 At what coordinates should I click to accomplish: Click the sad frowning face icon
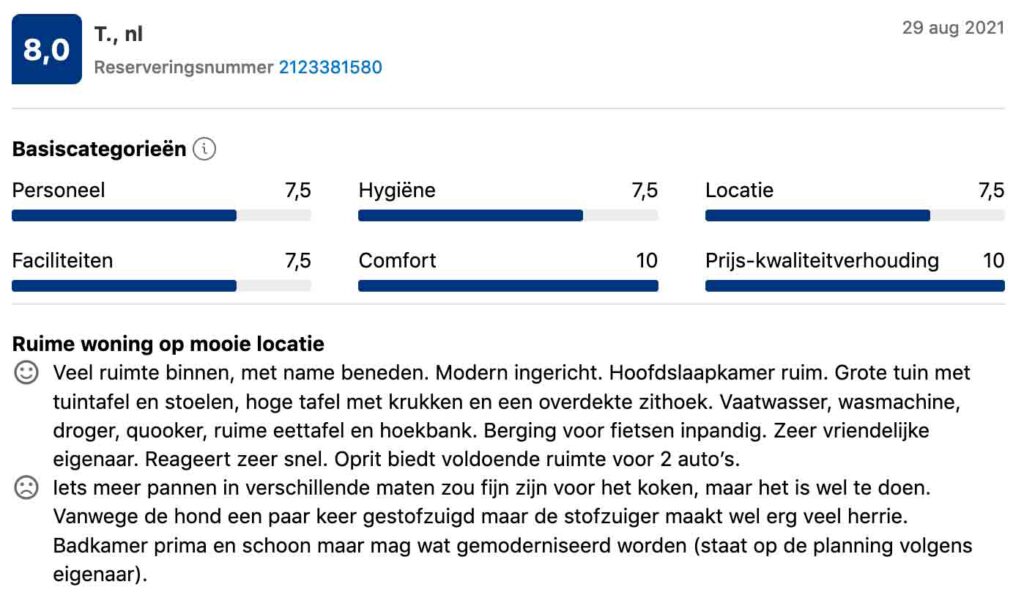point(26,489)
